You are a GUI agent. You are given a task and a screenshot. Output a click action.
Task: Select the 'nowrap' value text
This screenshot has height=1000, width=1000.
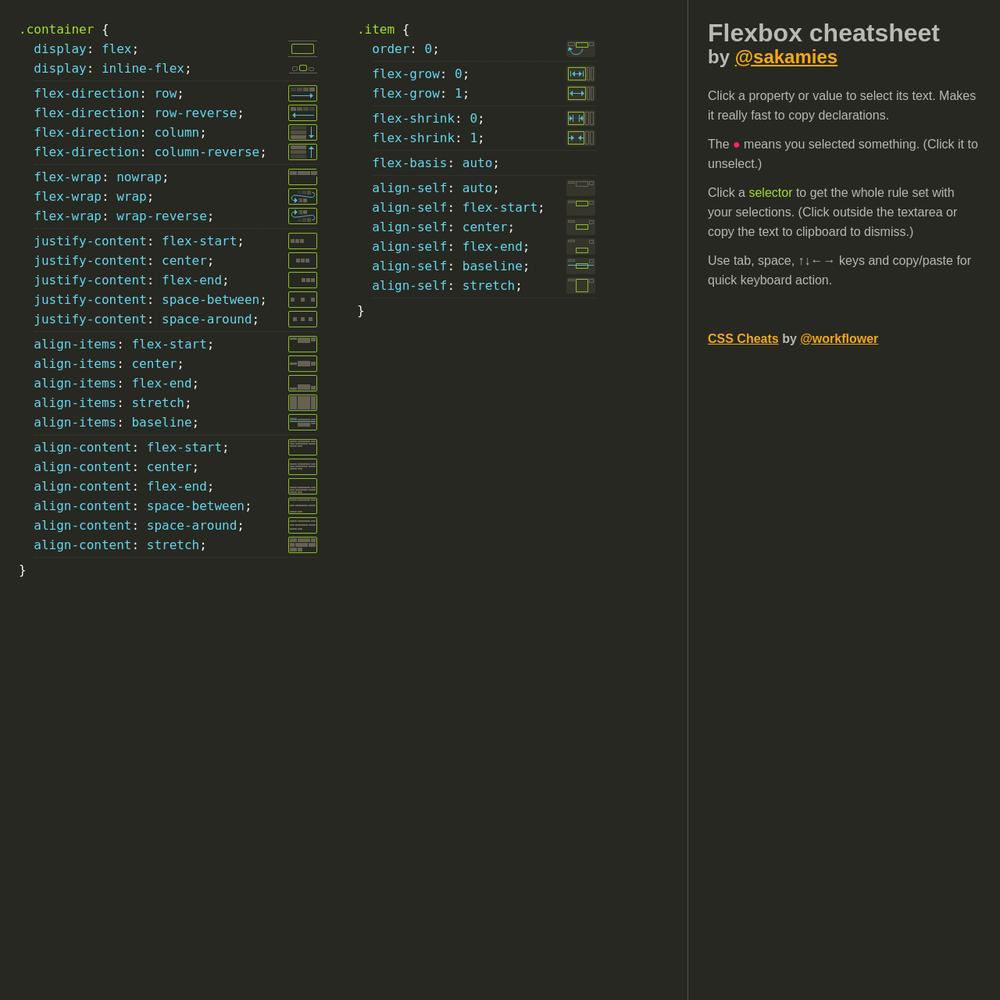pos(139,177)
